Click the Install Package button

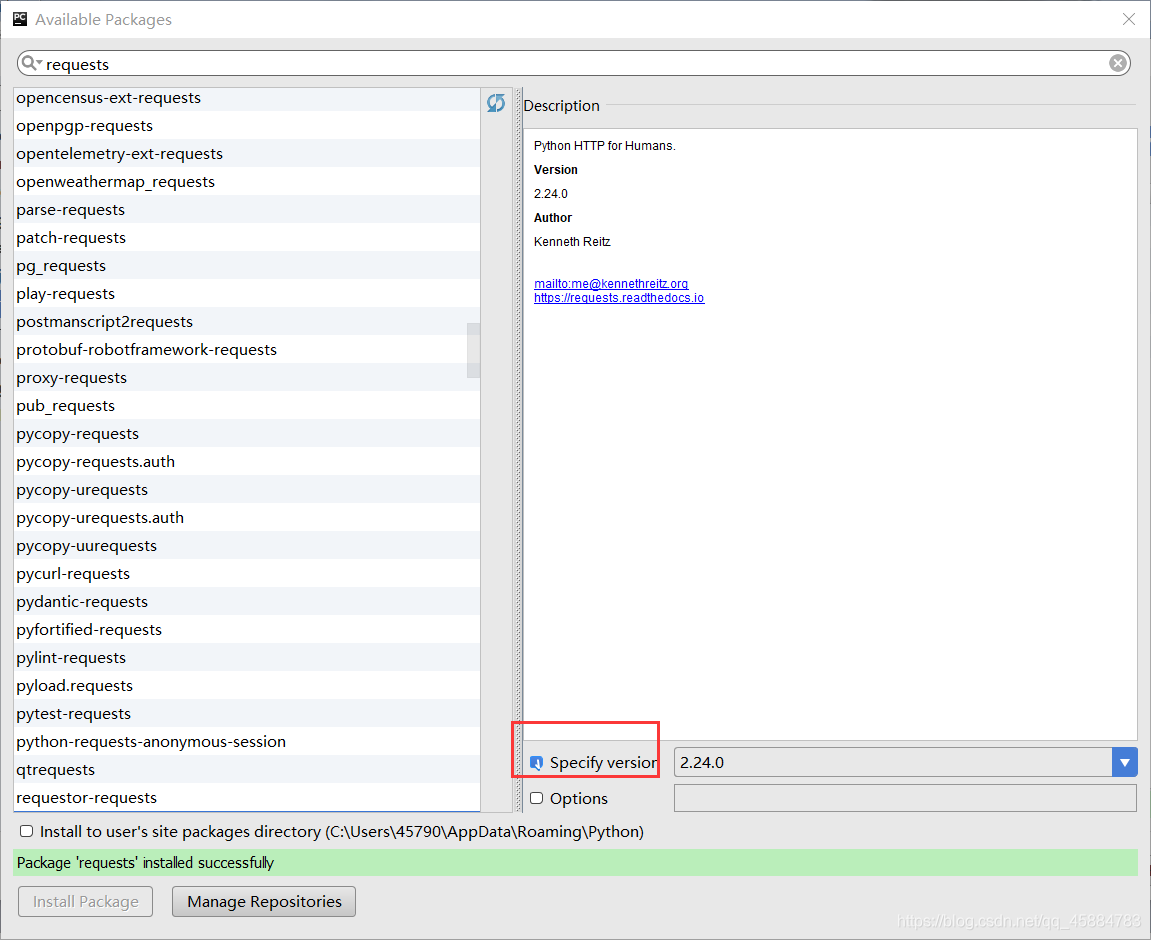(85, 901)
